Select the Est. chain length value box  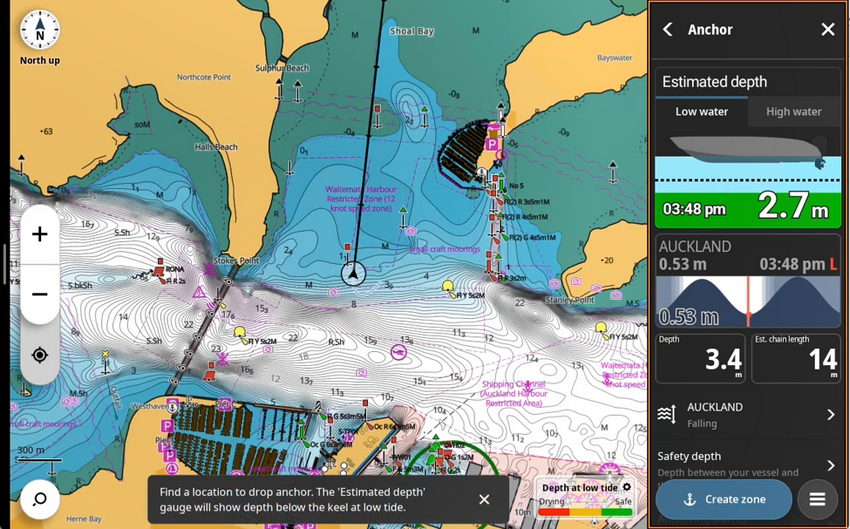(796, 358)
